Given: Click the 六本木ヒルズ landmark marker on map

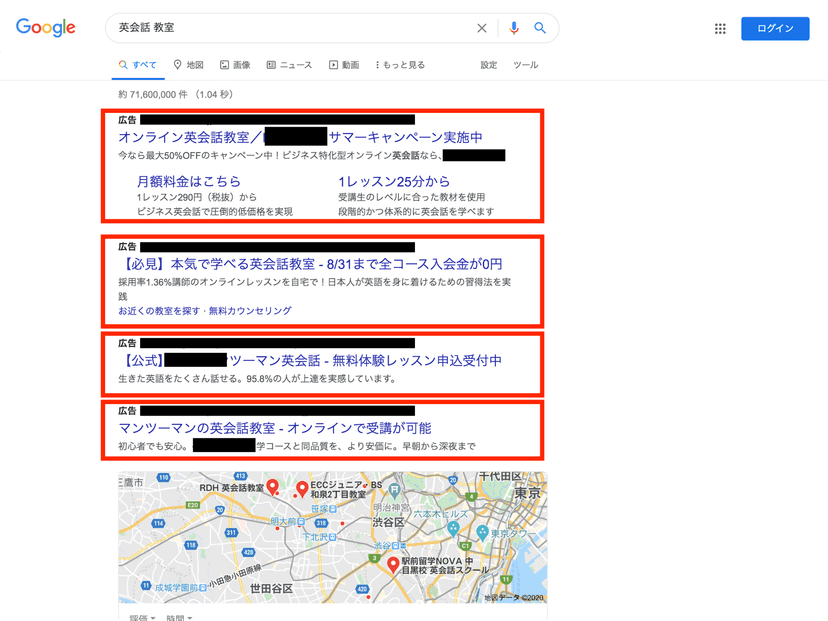Looking at the screenshot, I should click(453, 529).
